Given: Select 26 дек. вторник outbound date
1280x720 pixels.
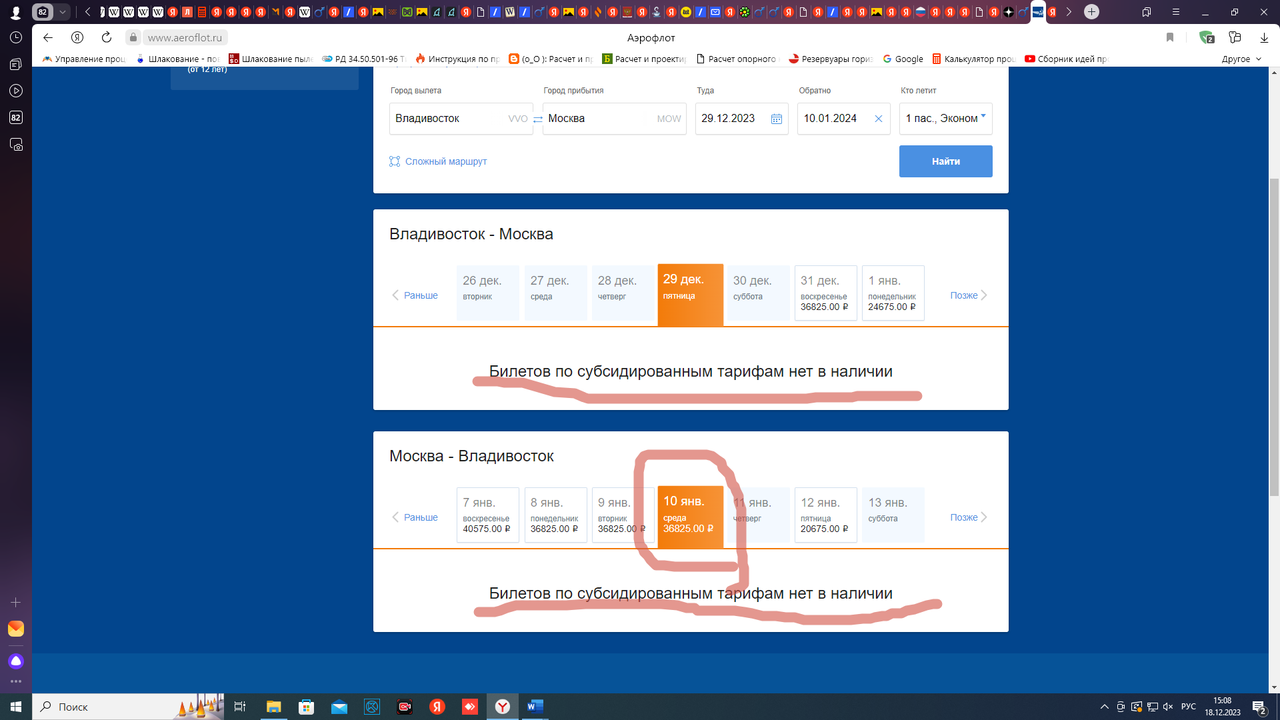Looking at the screenshot, I should (x=488, y=293).
